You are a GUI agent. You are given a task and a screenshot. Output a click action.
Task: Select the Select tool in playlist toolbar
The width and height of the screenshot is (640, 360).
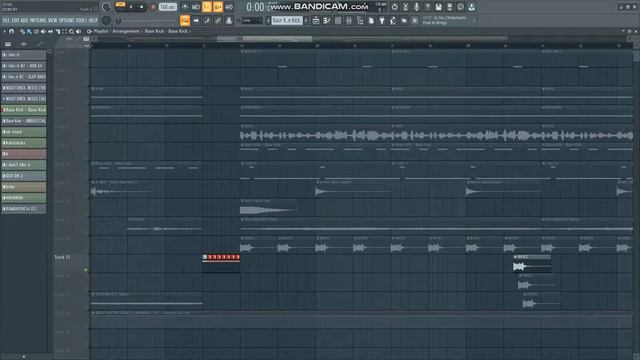click(64, 31)
